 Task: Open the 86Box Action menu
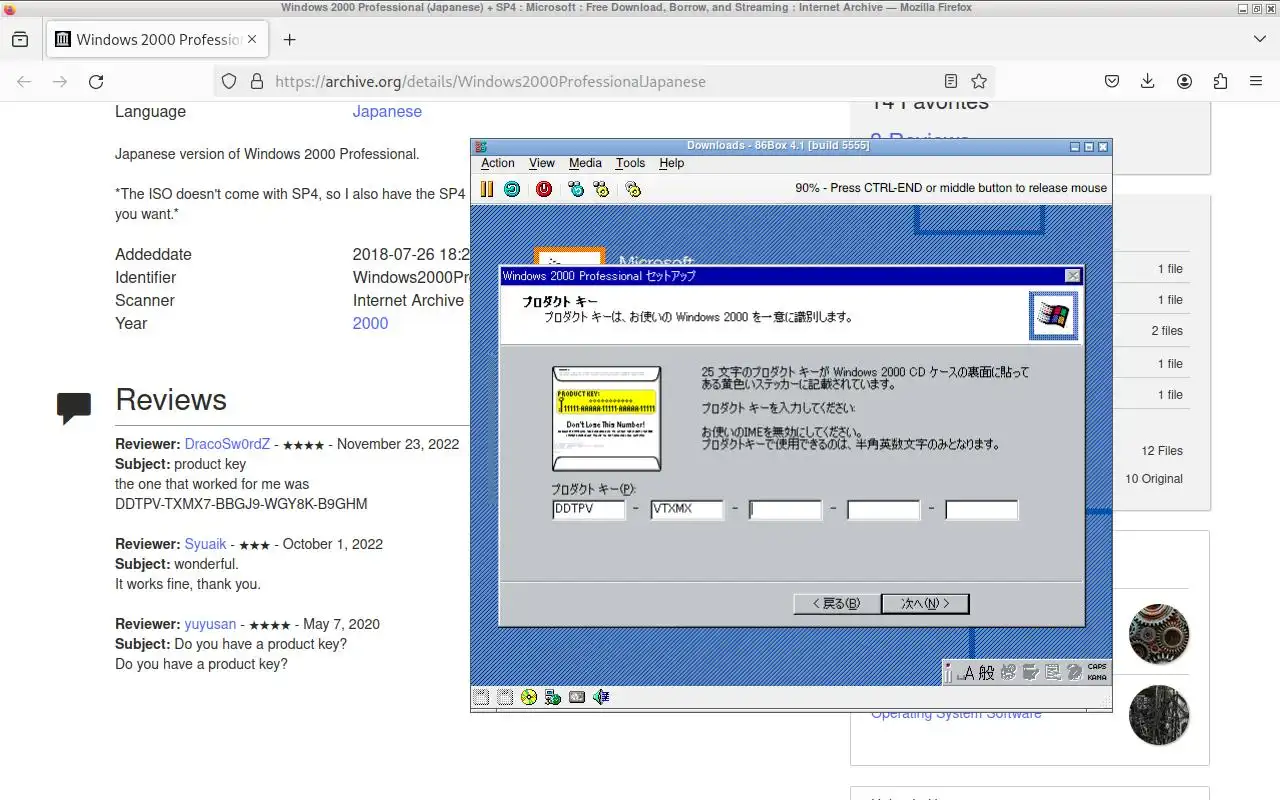[498, 163]
